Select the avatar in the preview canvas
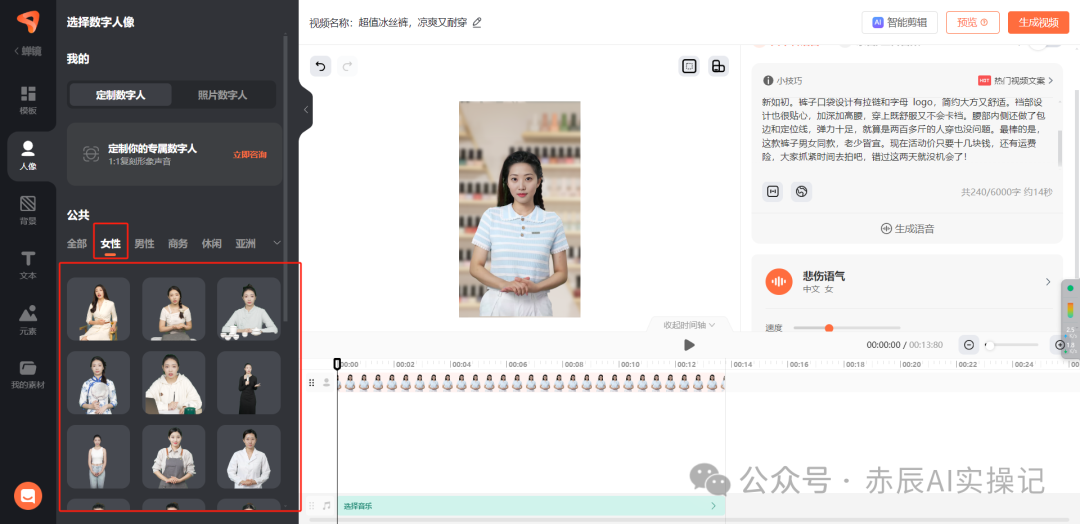Viewport: 1080px width, 524px height. click(520, 209)
